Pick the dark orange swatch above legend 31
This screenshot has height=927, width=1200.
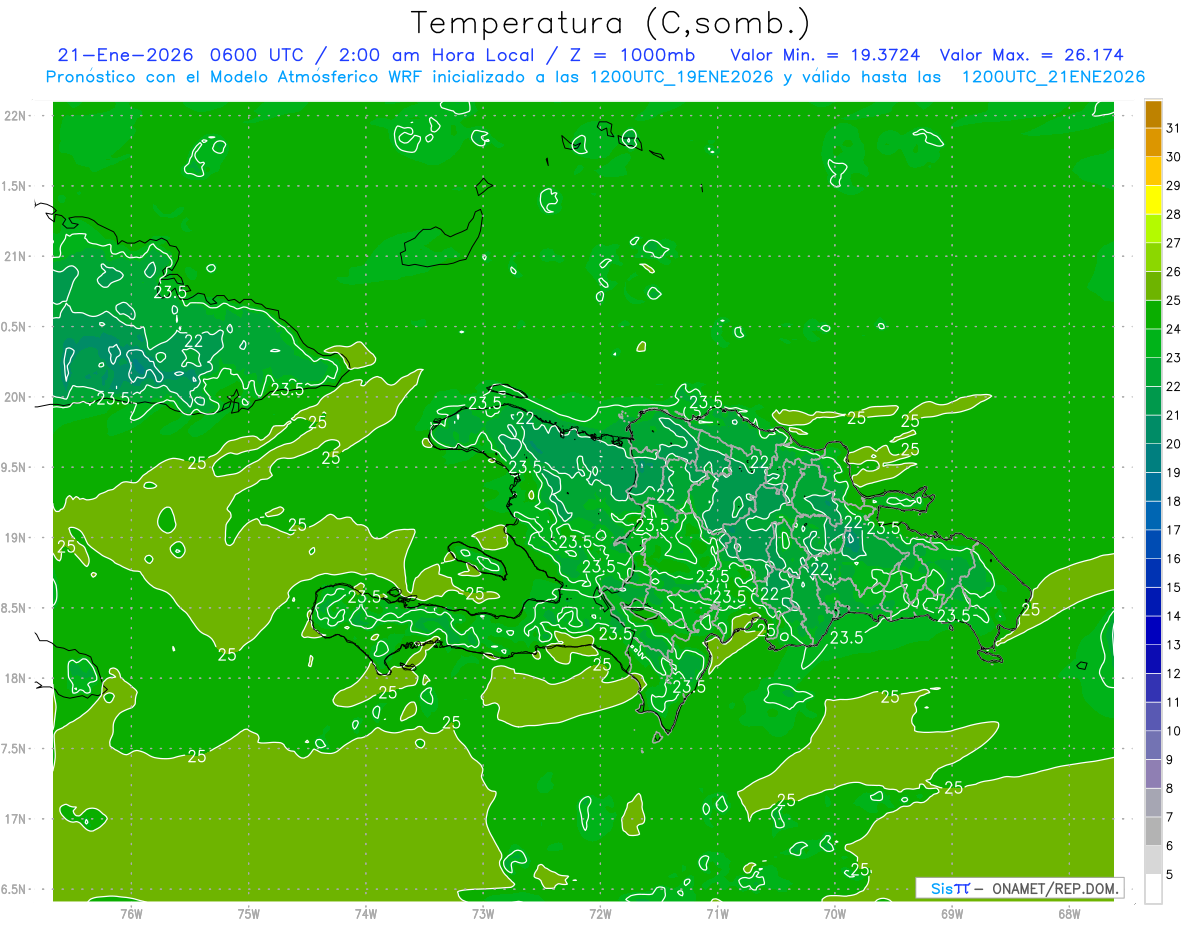(1153, 114)
